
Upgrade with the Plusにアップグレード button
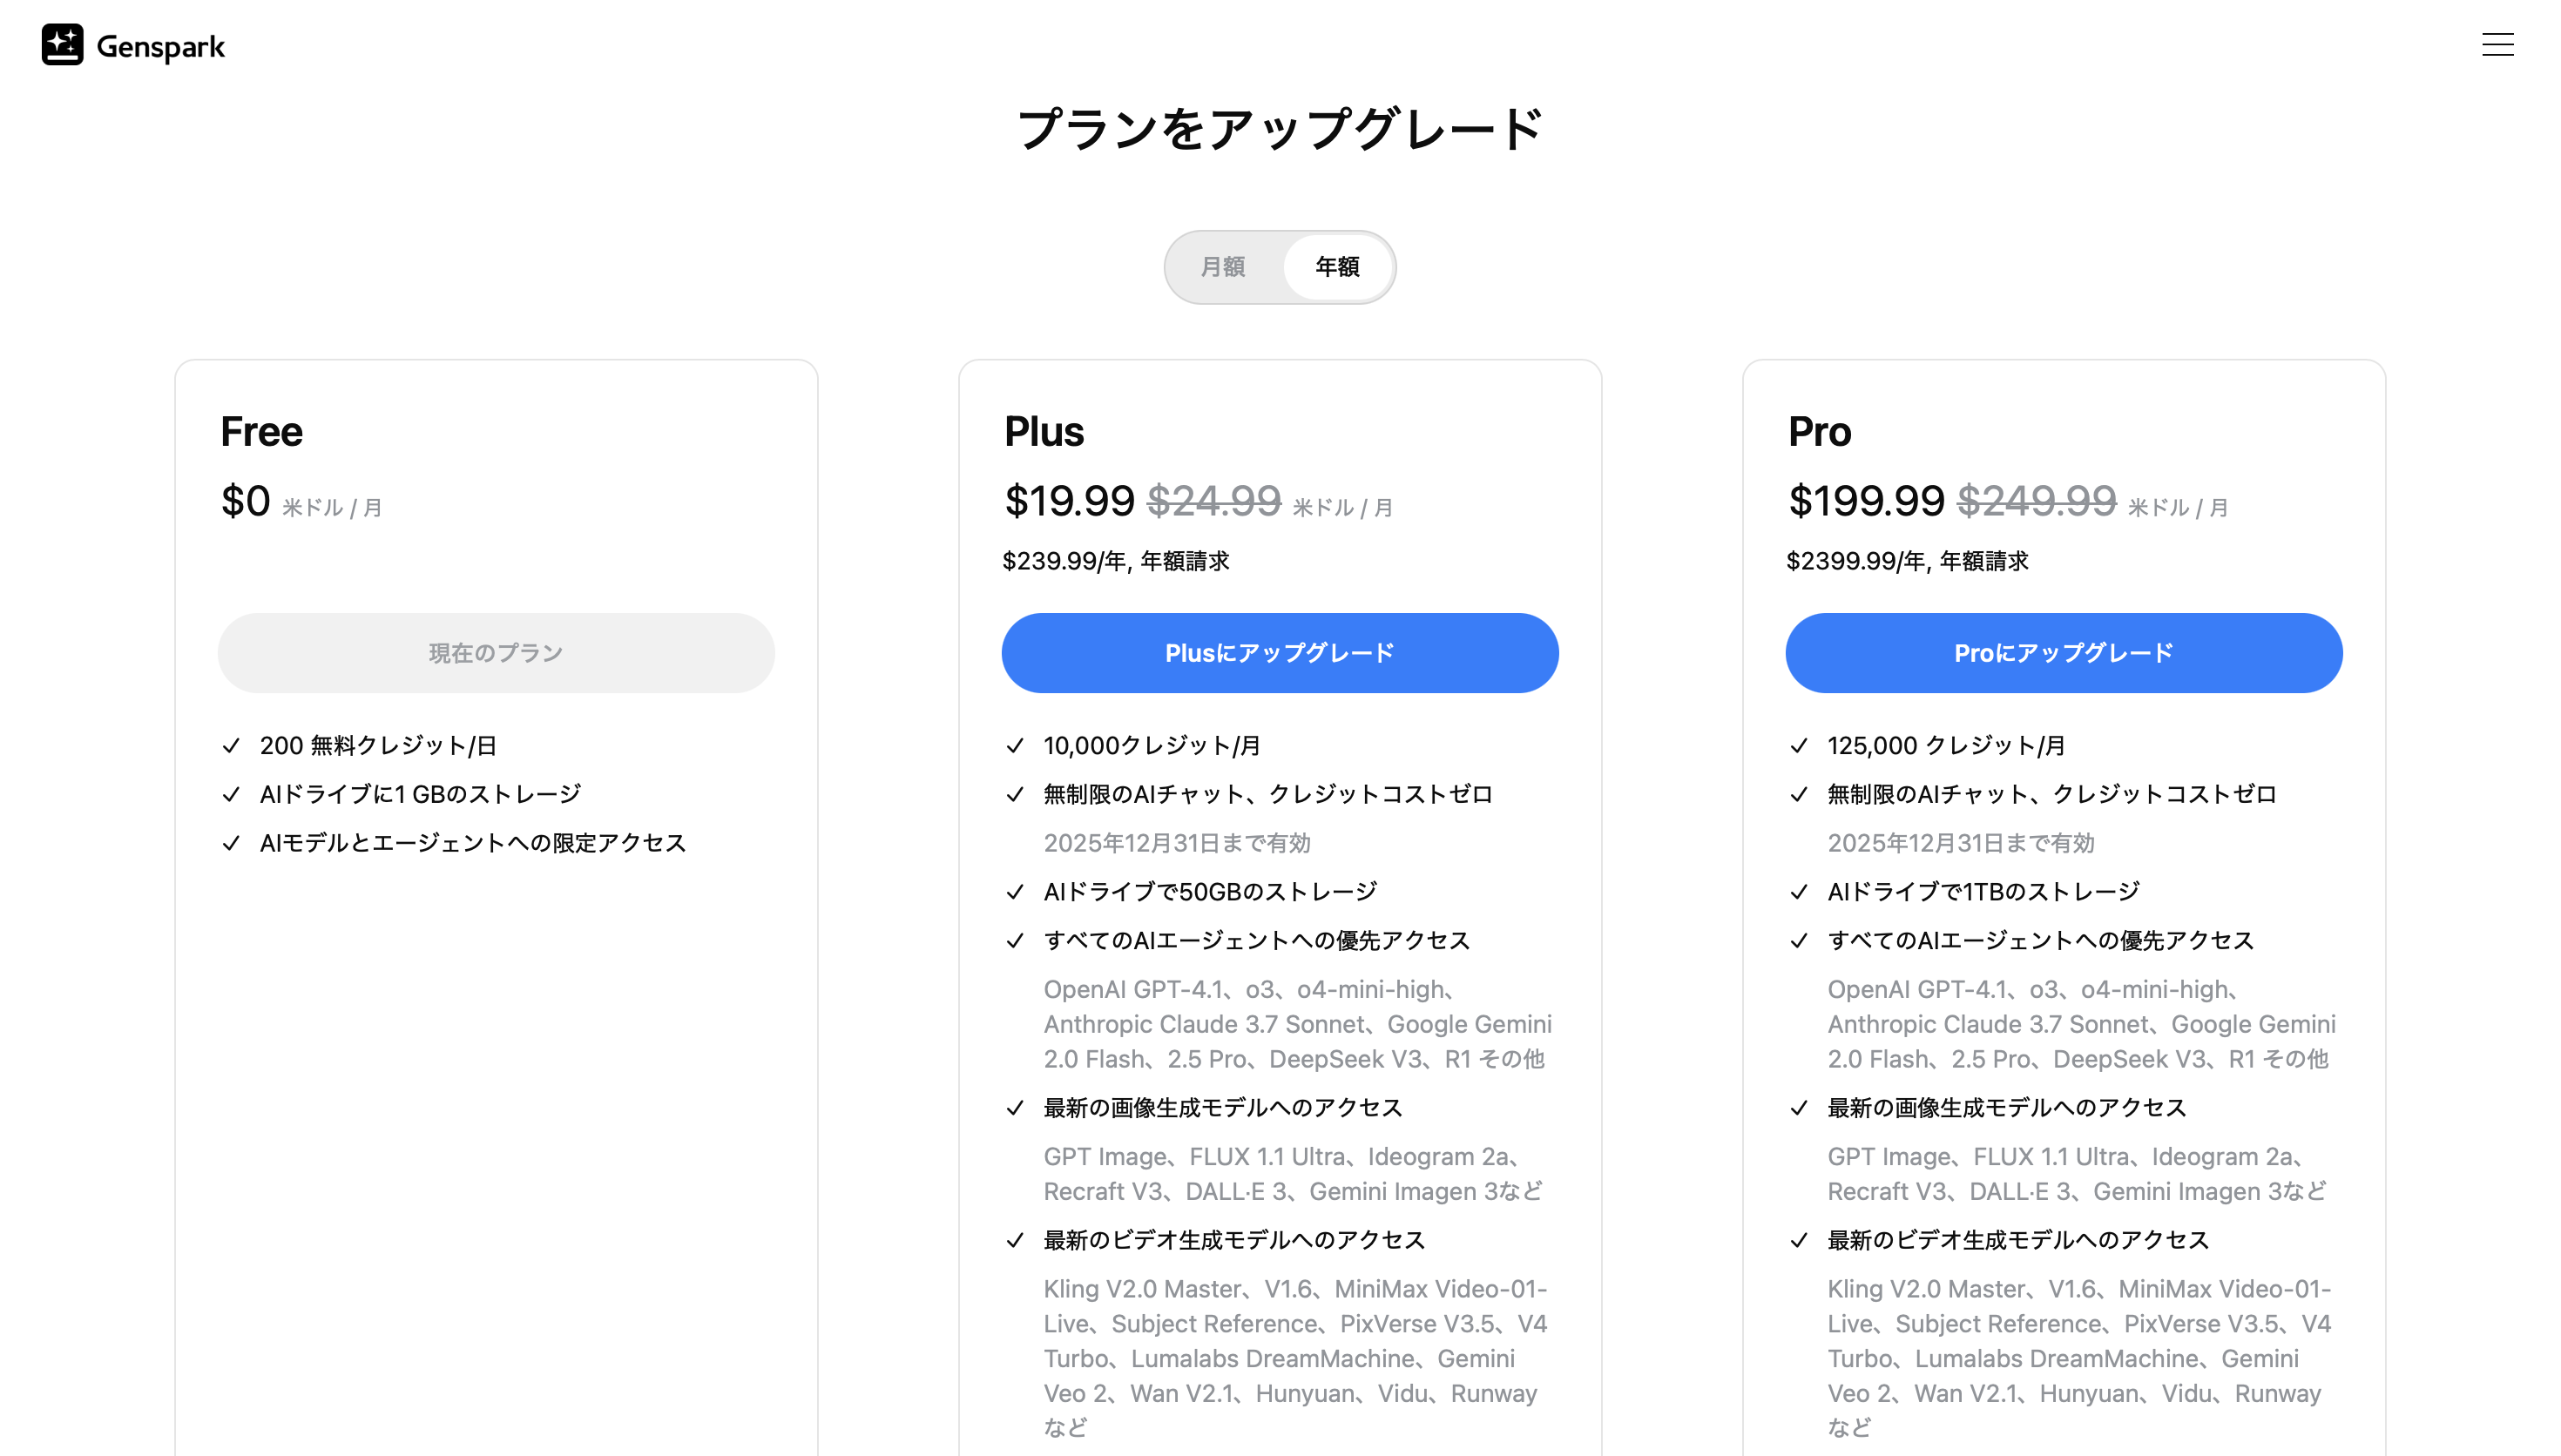(x=1280, y=653)
